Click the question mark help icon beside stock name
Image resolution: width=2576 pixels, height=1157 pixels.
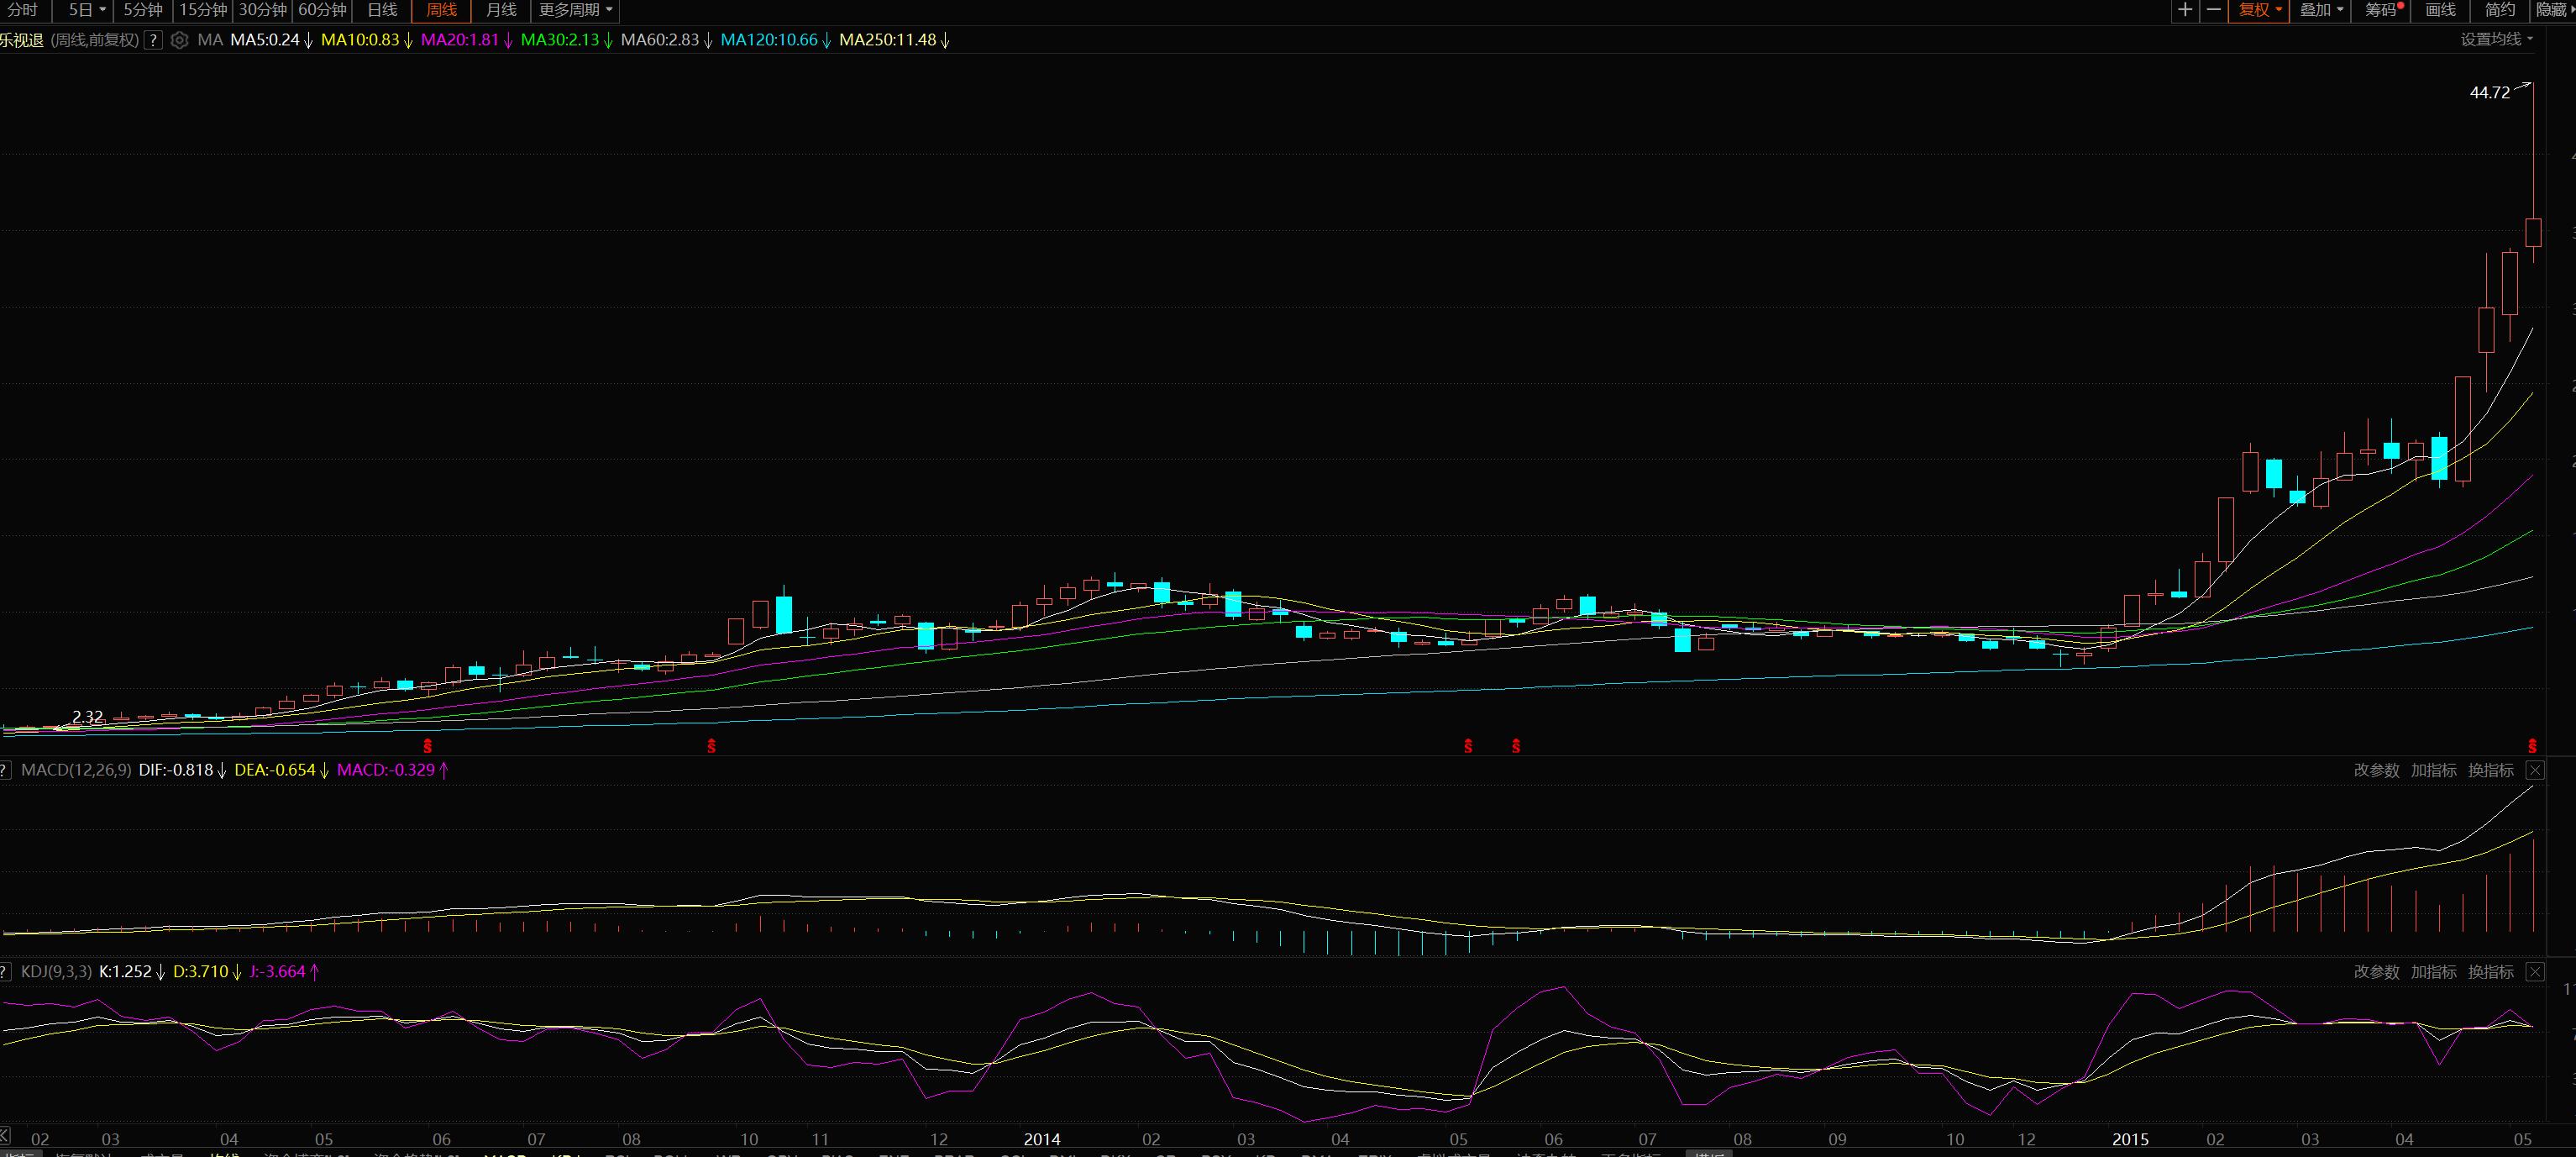pos(153,40)
